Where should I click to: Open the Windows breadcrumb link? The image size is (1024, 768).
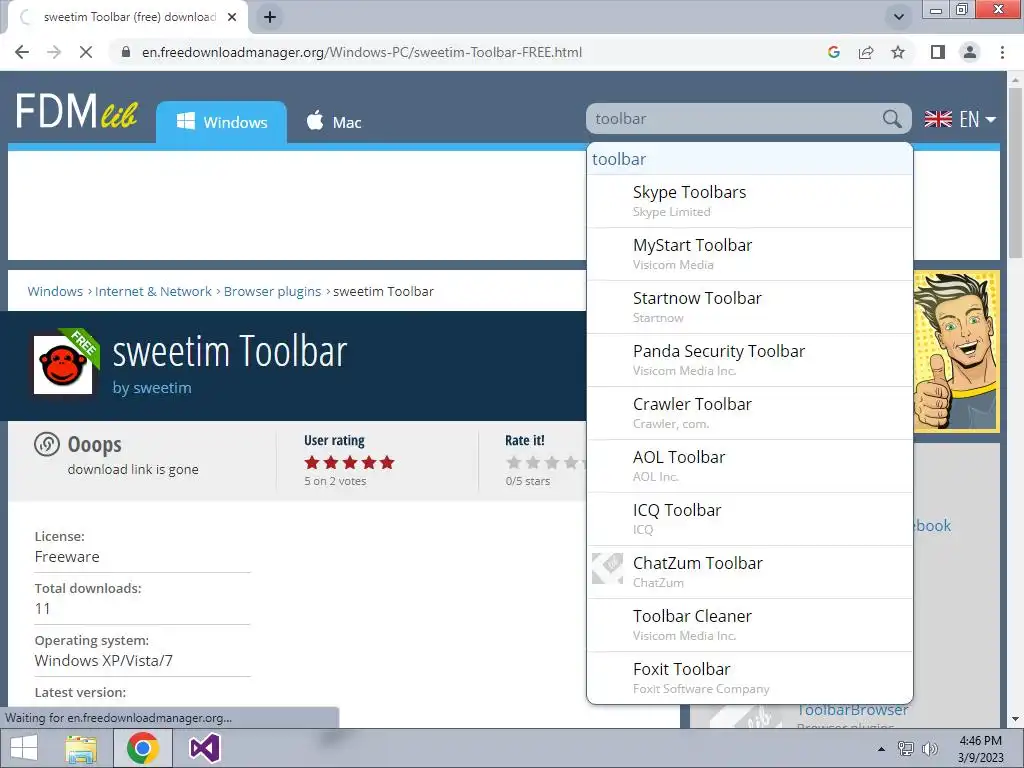[55, 291]
